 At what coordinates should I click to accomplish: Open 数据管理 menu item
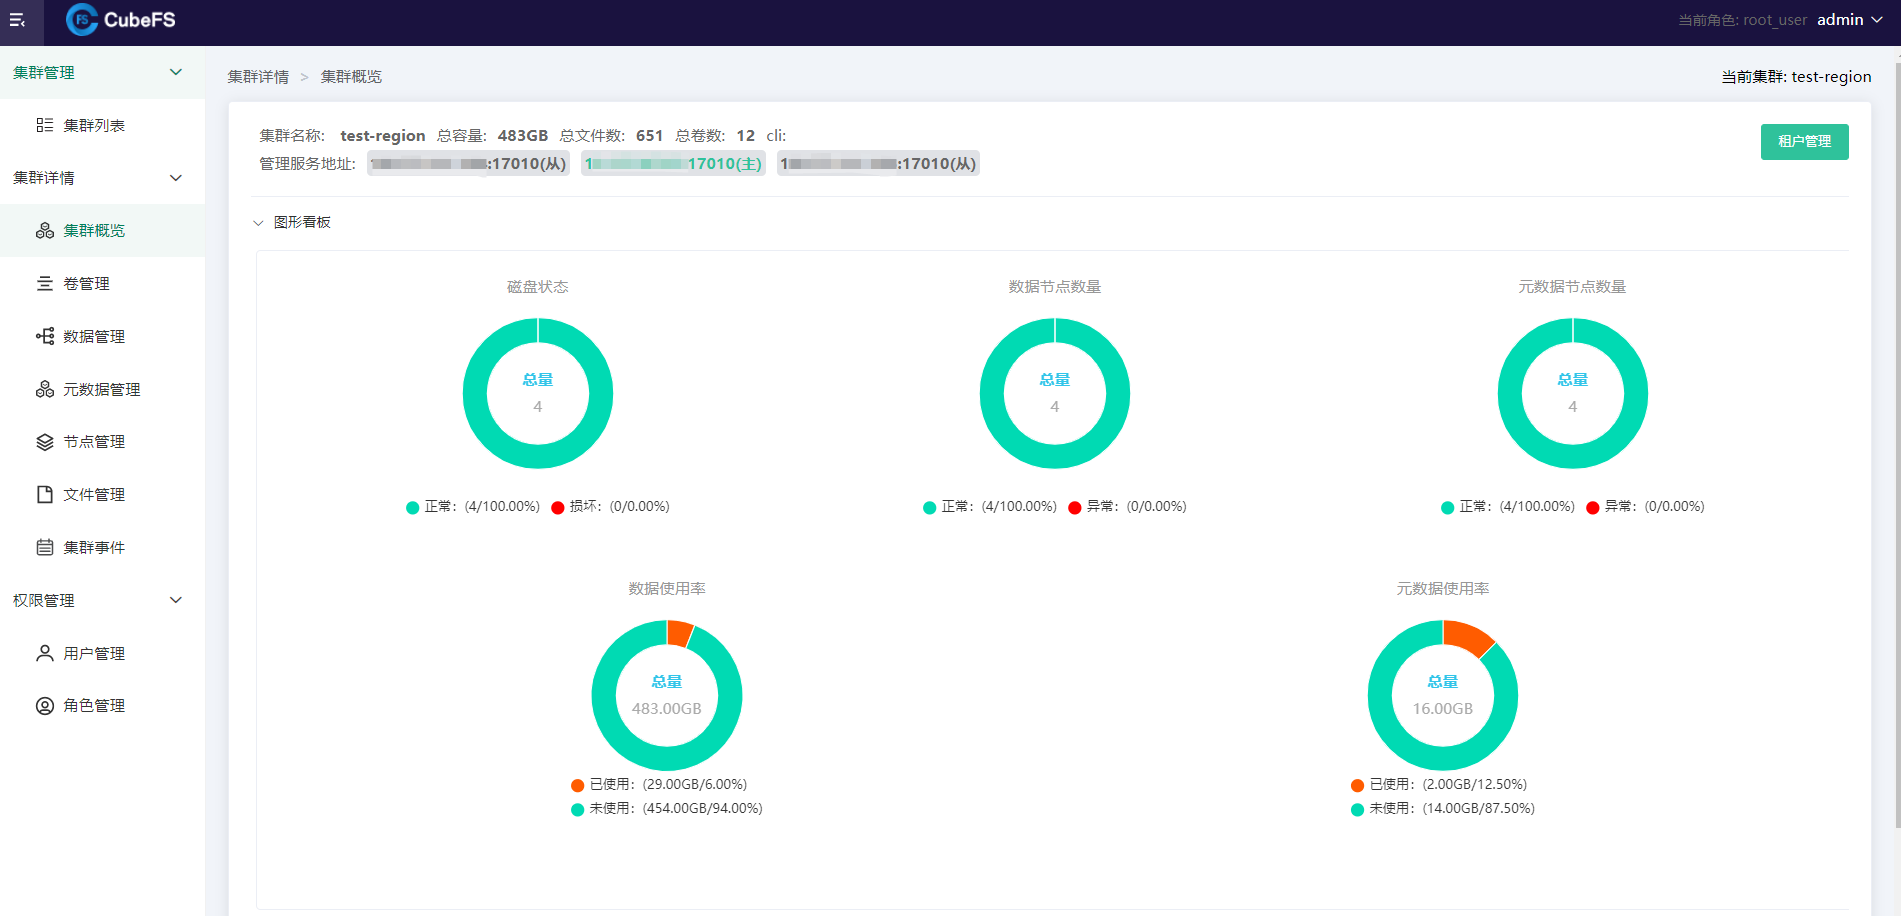pos(102,336)
